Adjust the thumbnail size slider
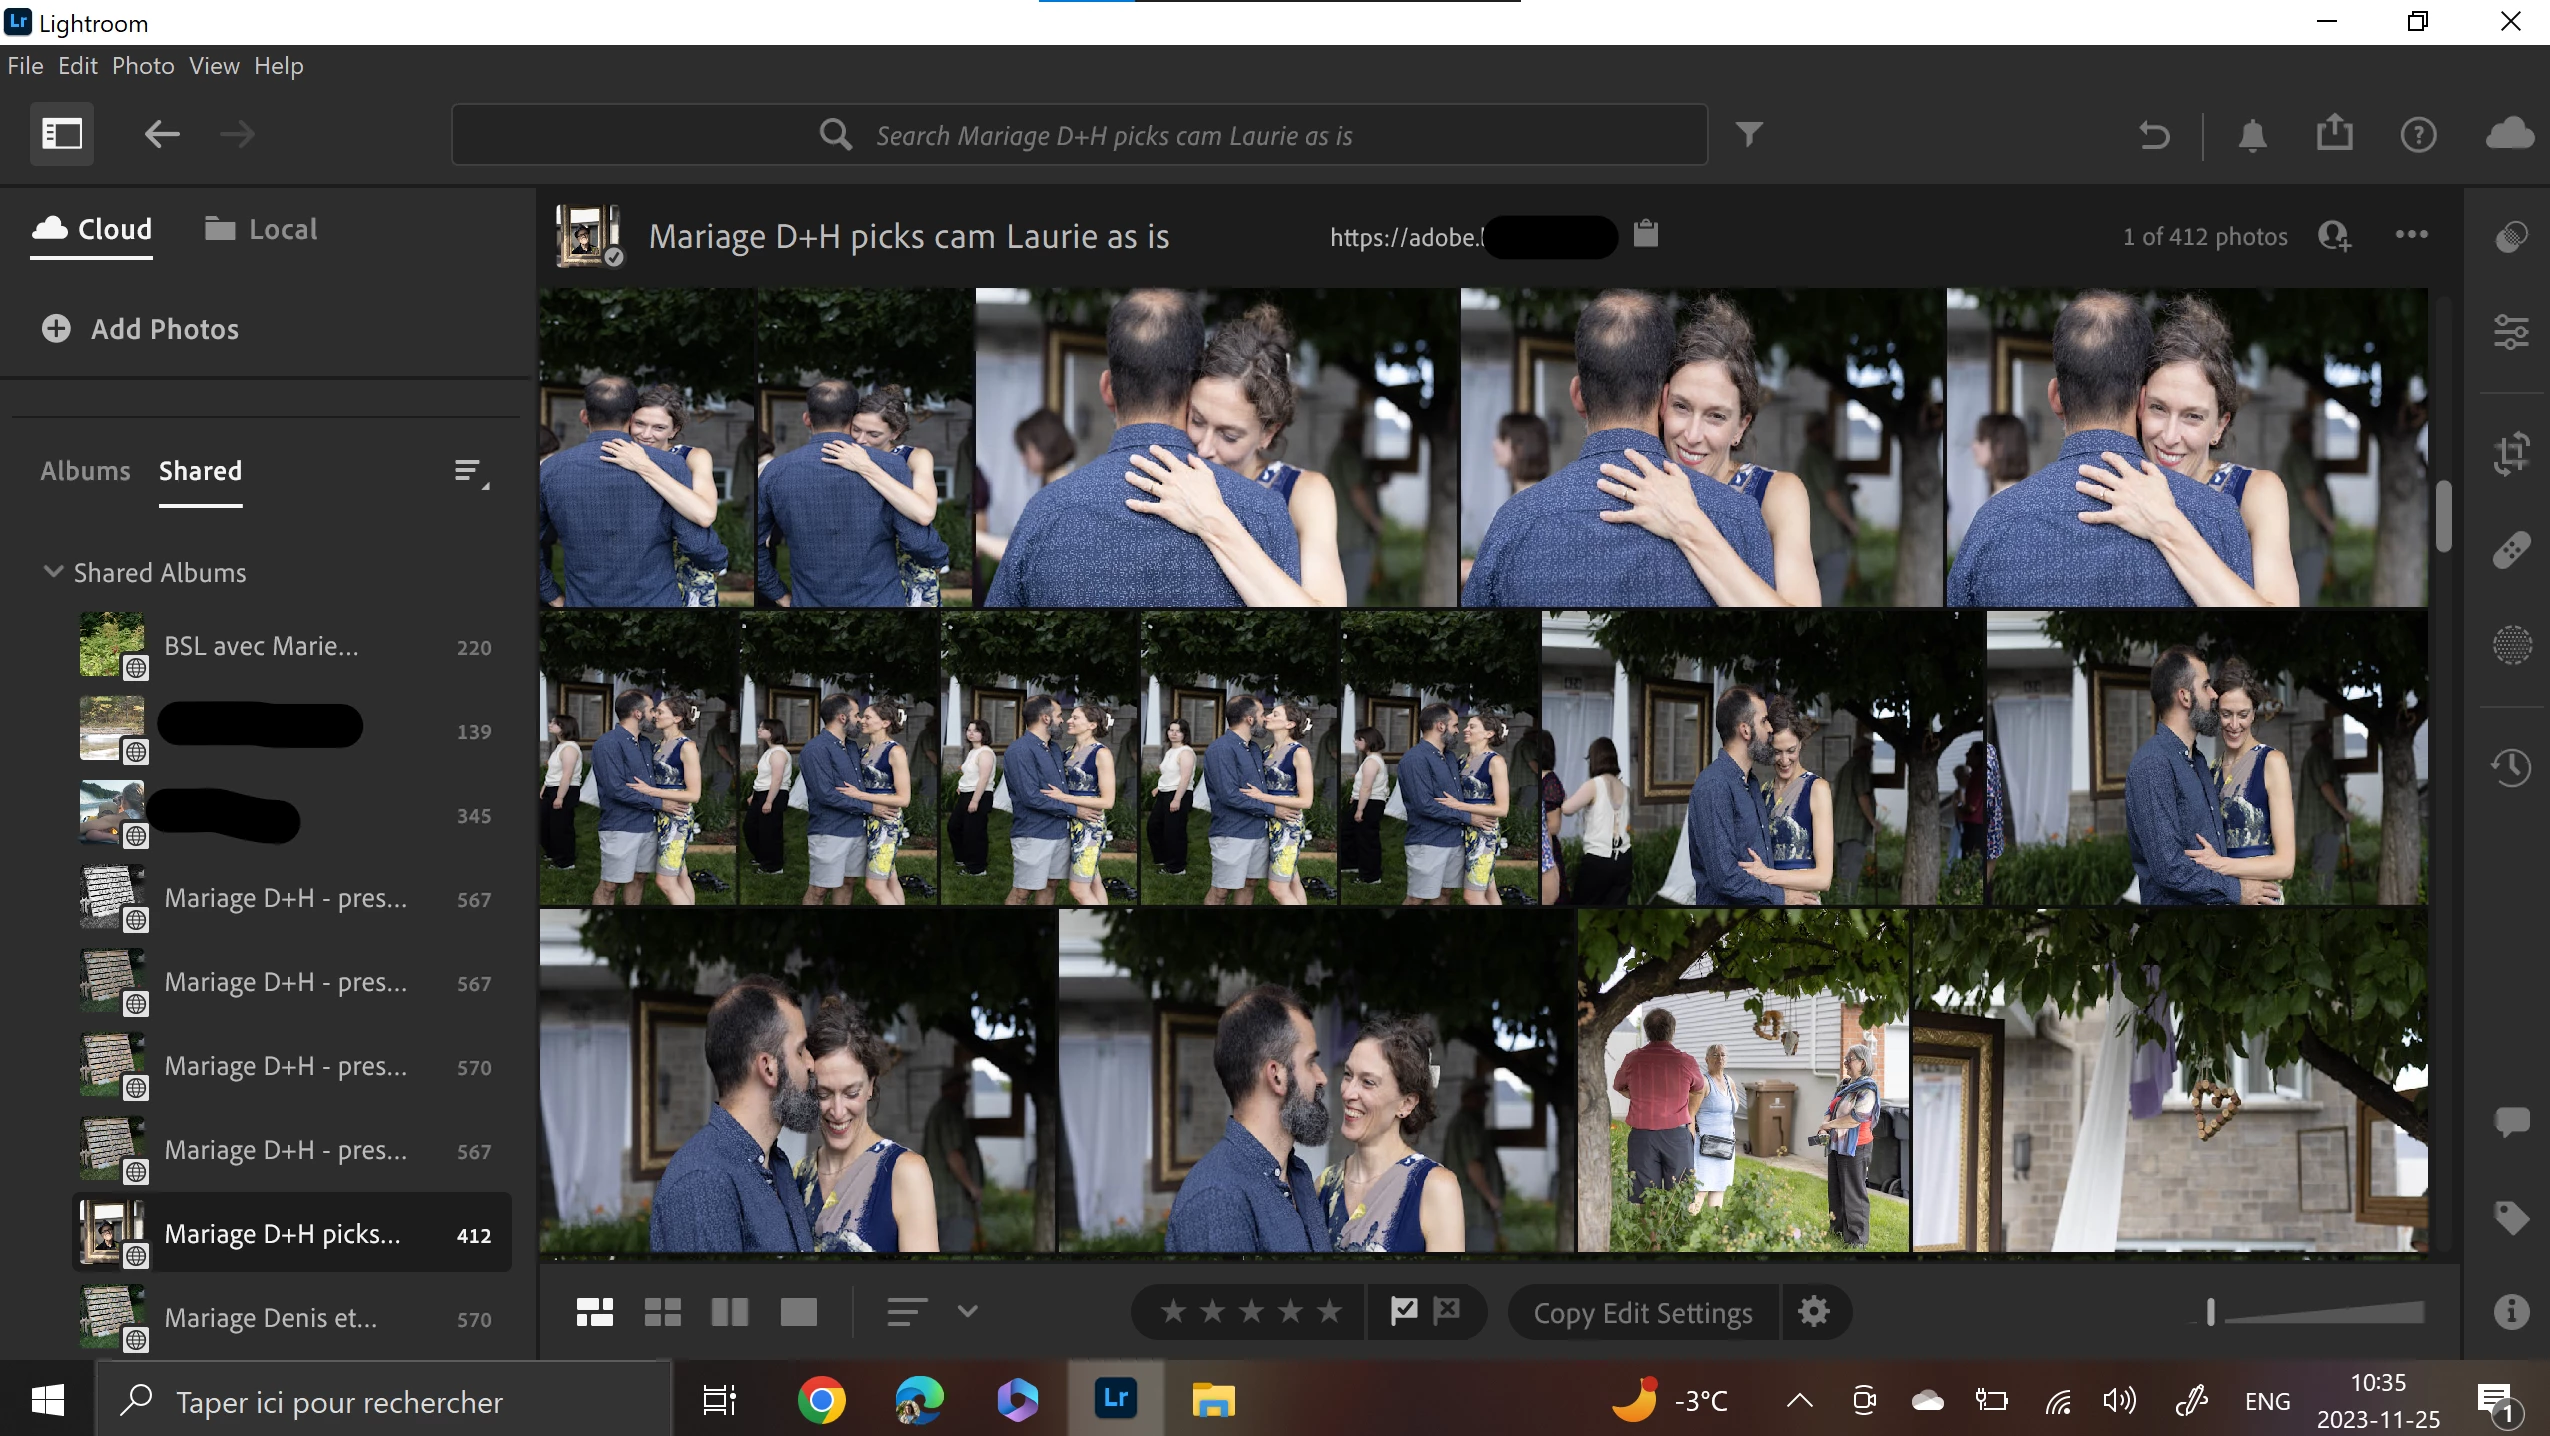 coord(2210,1311)
